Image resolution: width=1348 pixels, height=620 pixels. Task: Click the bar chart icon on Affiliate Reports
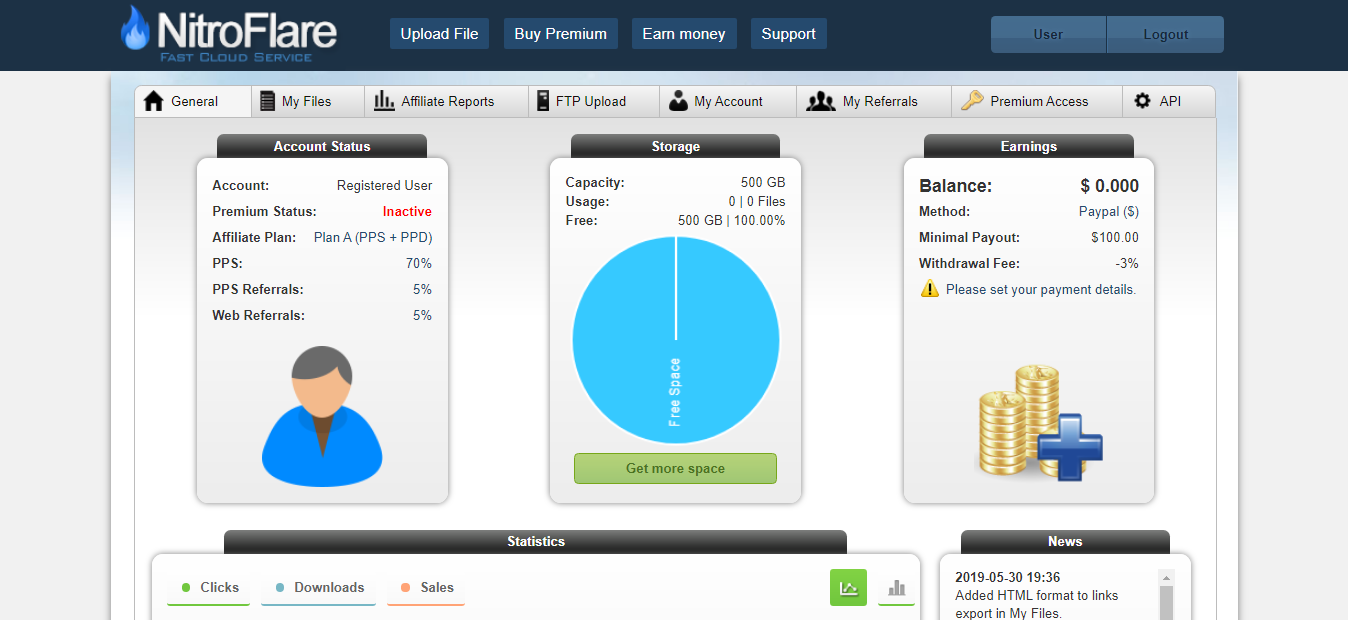[x=384, y=101]
